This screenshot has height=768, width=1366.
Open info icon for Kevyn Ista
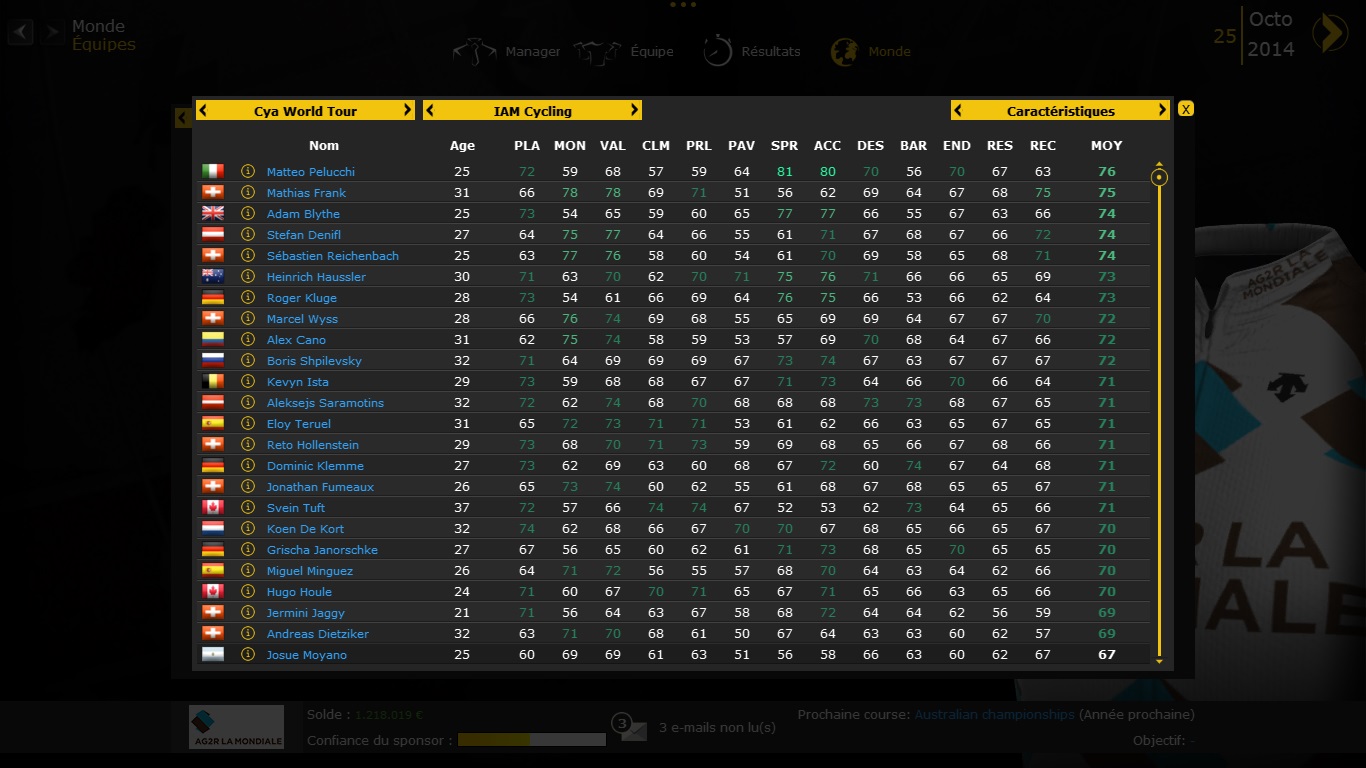248,381
